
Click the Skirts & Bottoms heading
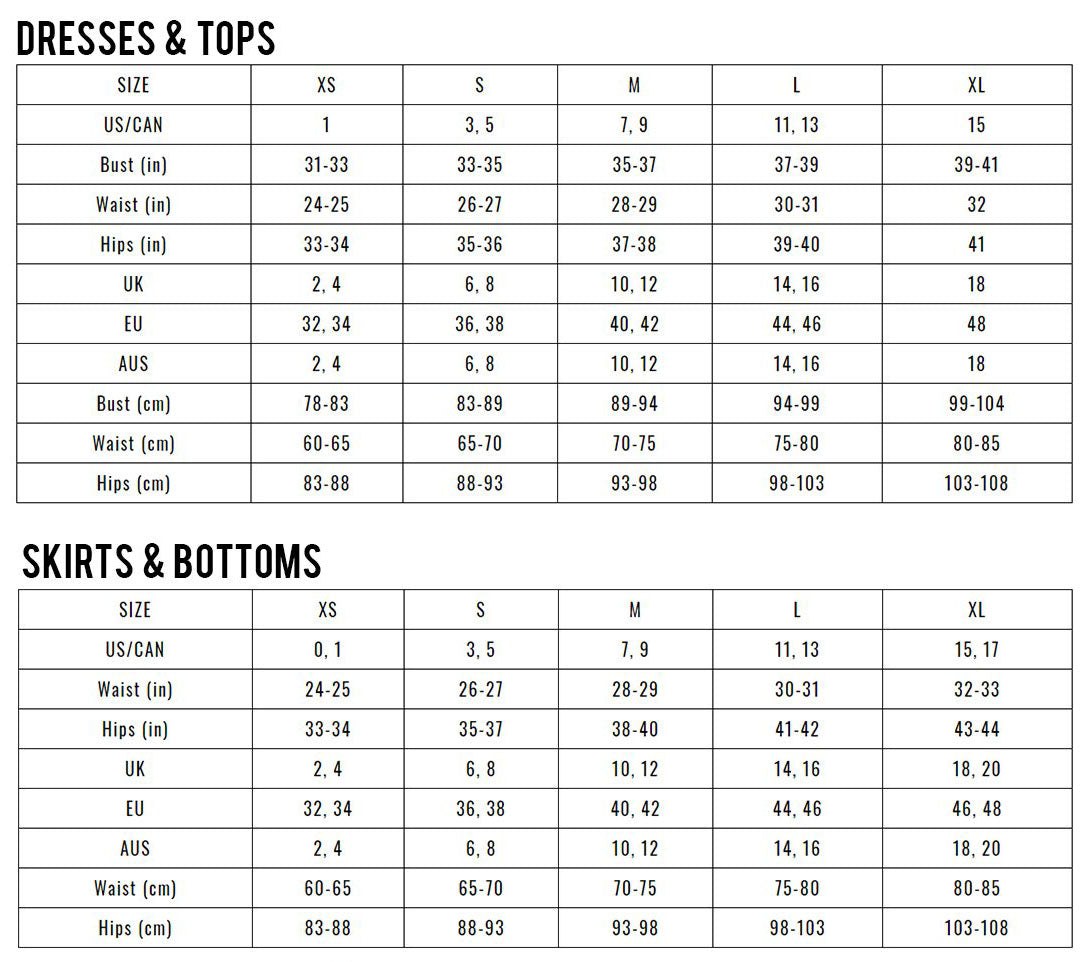[x=171, y=562]
